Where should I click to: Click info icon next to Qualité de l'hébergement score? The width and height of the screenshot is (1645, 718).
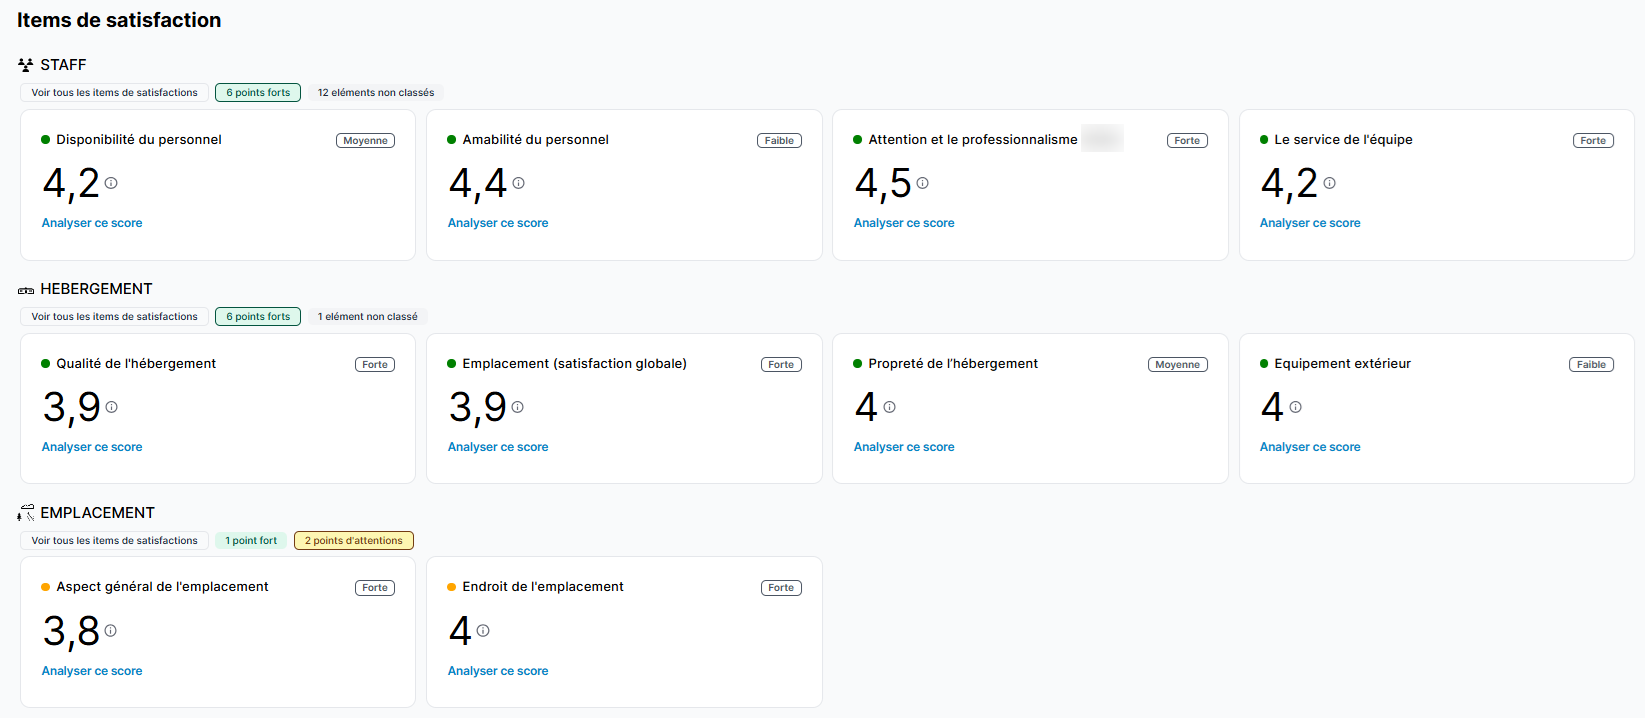111,407
